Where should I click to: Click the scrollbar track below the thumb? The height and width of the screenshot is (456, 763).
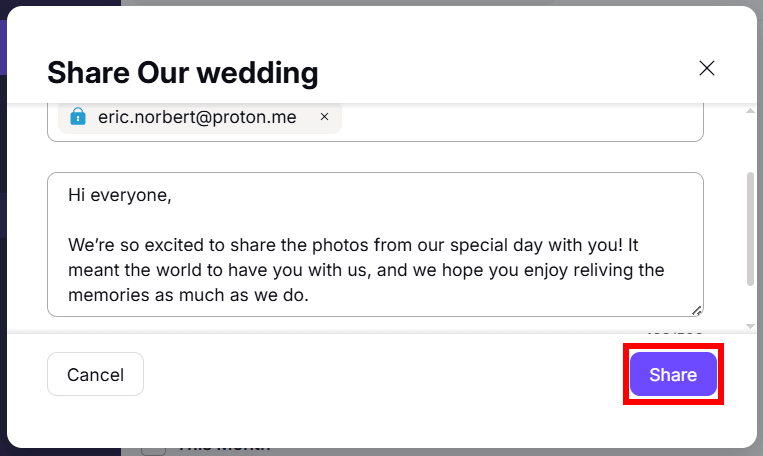pos(750,303)
